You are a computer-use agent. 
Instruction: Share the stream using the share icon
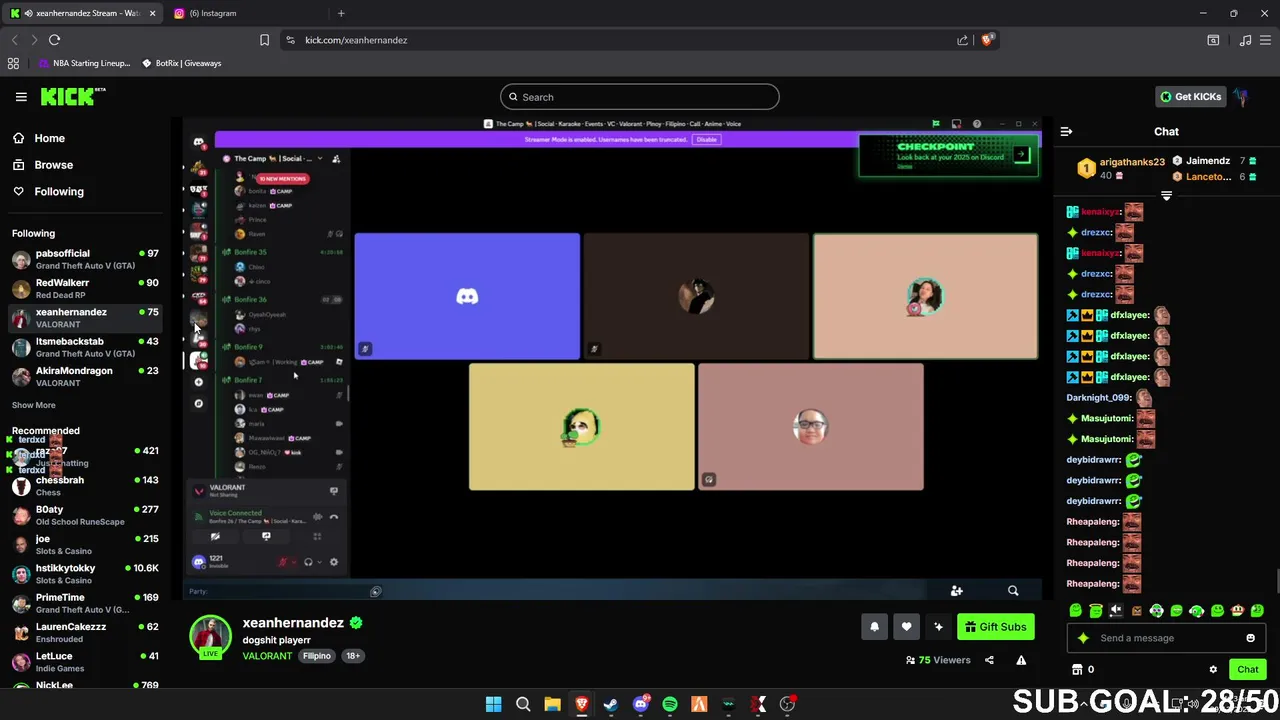coord(989,660)
